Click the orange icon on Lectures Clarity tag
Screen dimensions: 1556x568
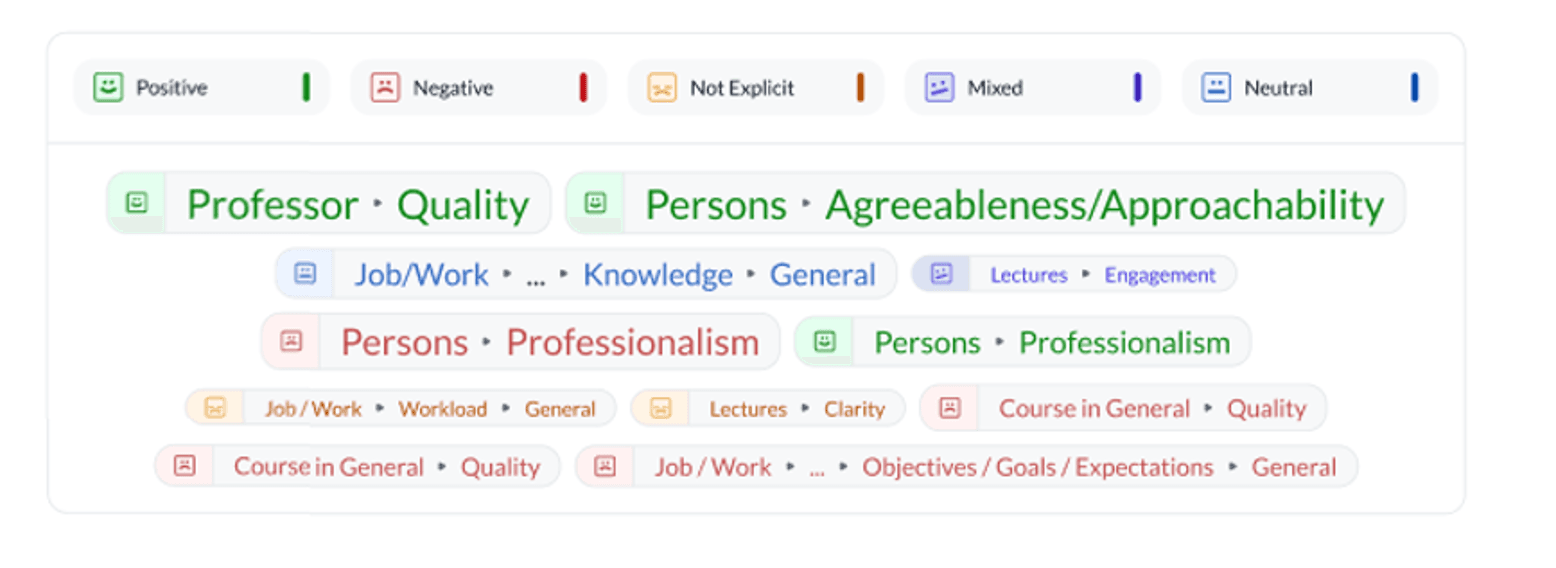click(x=660, y=408)
